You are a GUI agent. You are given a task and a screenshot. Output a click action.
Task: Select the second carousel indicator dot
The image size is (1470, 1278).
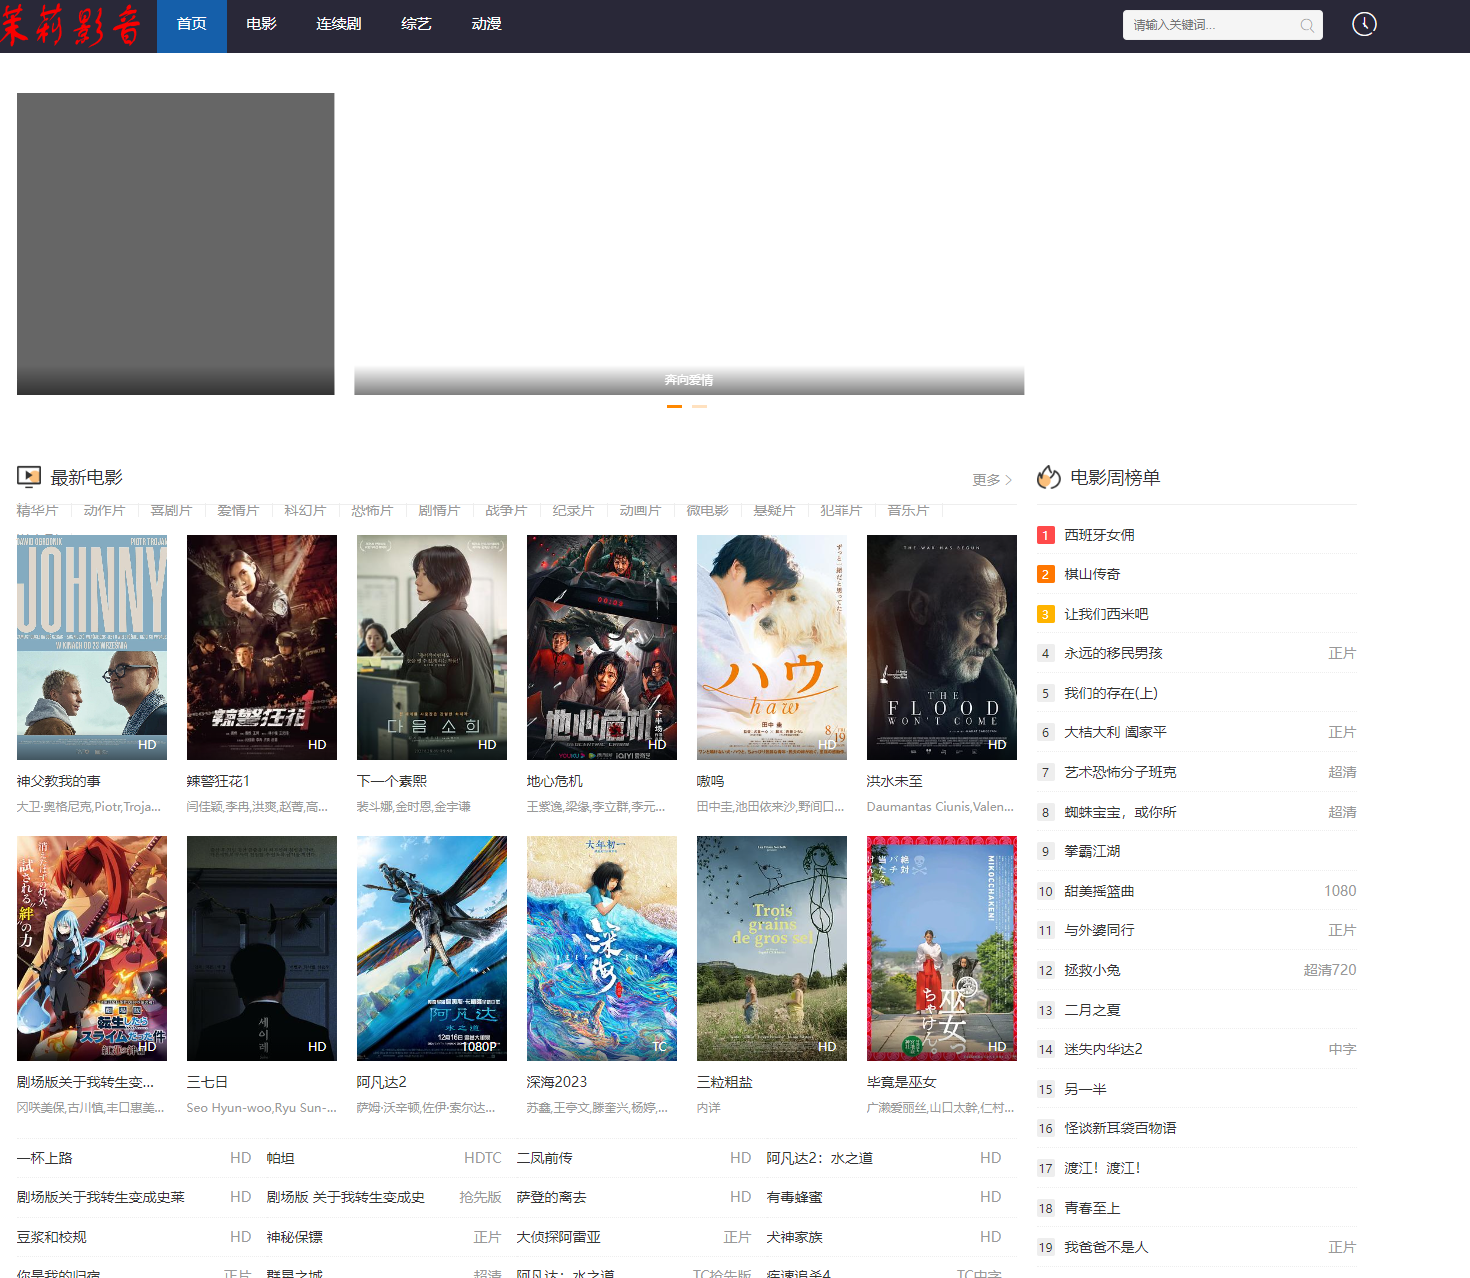click(x=699, y=406)
